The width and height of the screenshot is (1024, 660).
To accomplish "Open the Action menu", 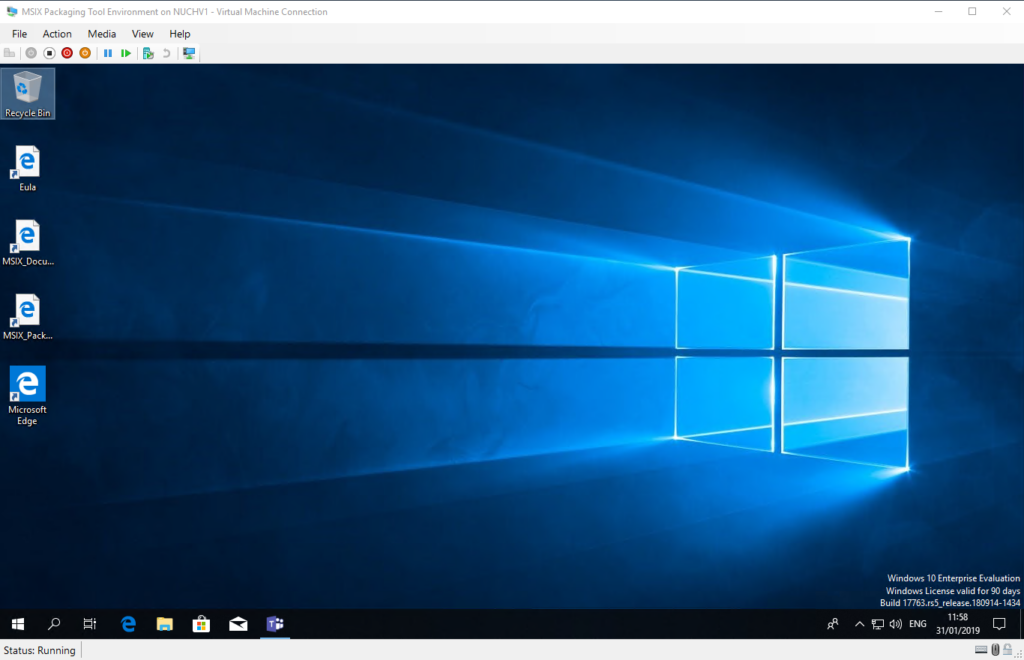I will [x=57, y=34].
